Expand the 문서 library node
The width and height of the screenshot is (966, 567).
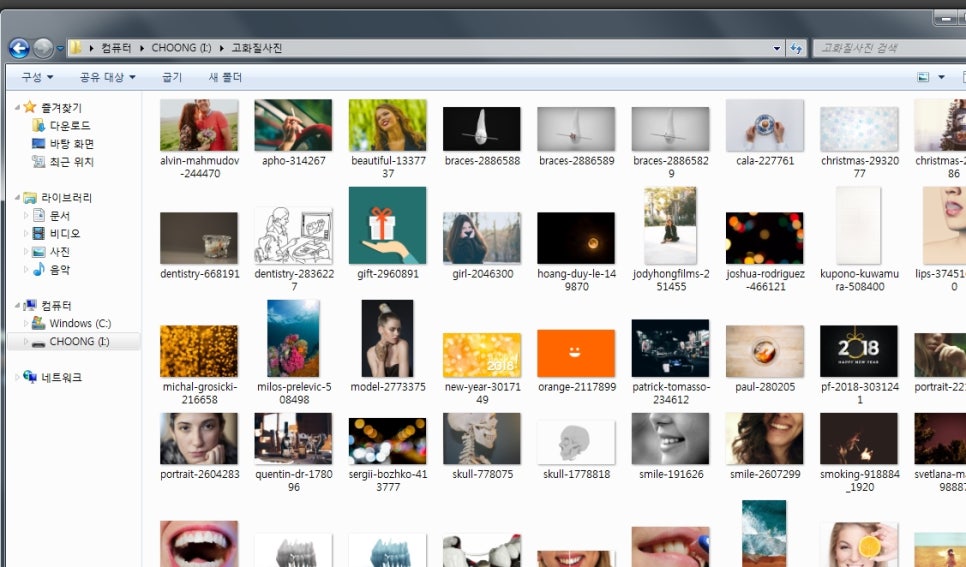tap(26, 216)
